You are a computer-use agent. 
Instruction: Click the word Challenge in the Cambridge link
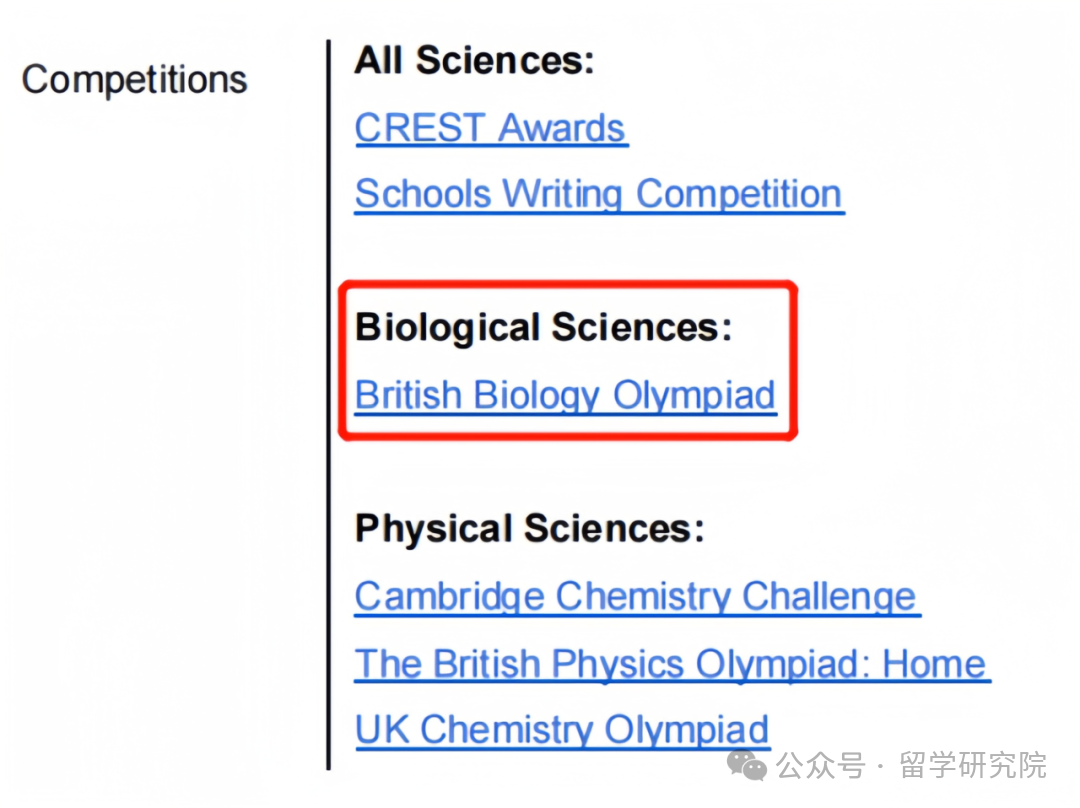[829, 597]
